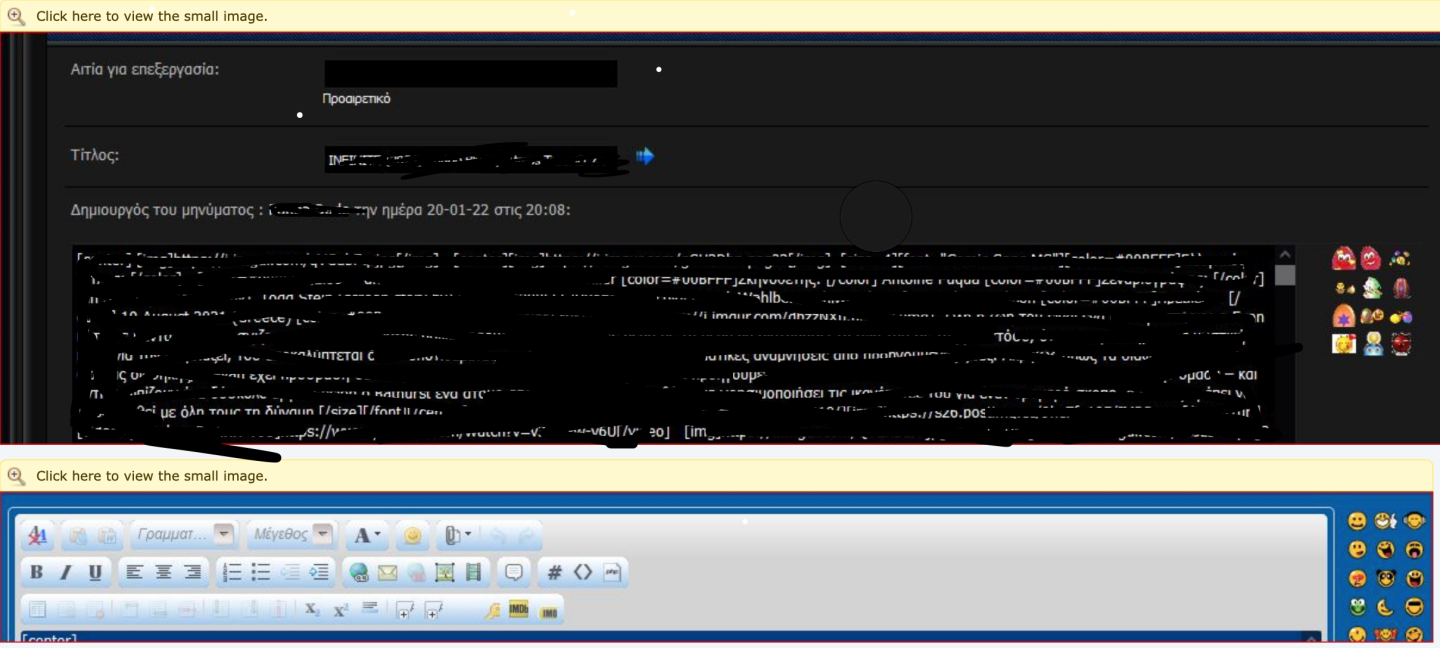Insert a web link with globe icon
1440x648 pixels.
[359, 573]
